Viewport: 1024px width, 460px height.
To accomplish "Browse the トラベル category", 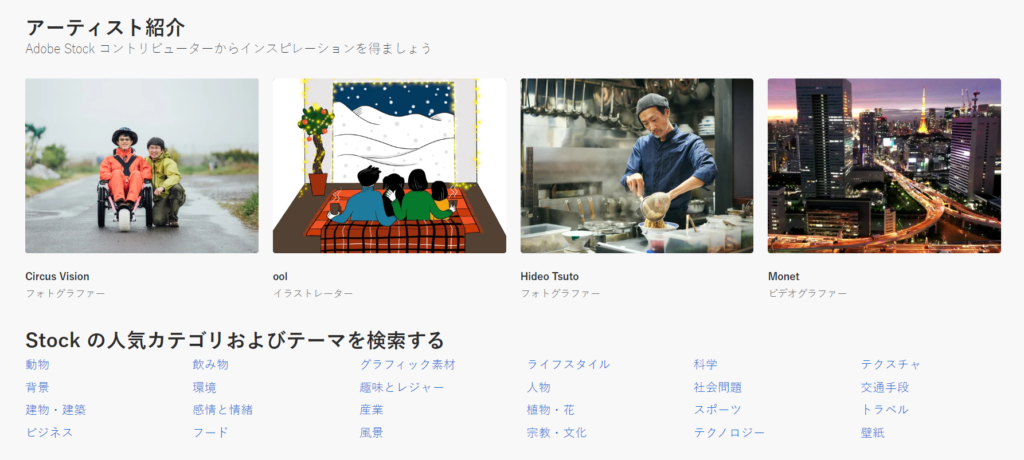I will 884,410.
